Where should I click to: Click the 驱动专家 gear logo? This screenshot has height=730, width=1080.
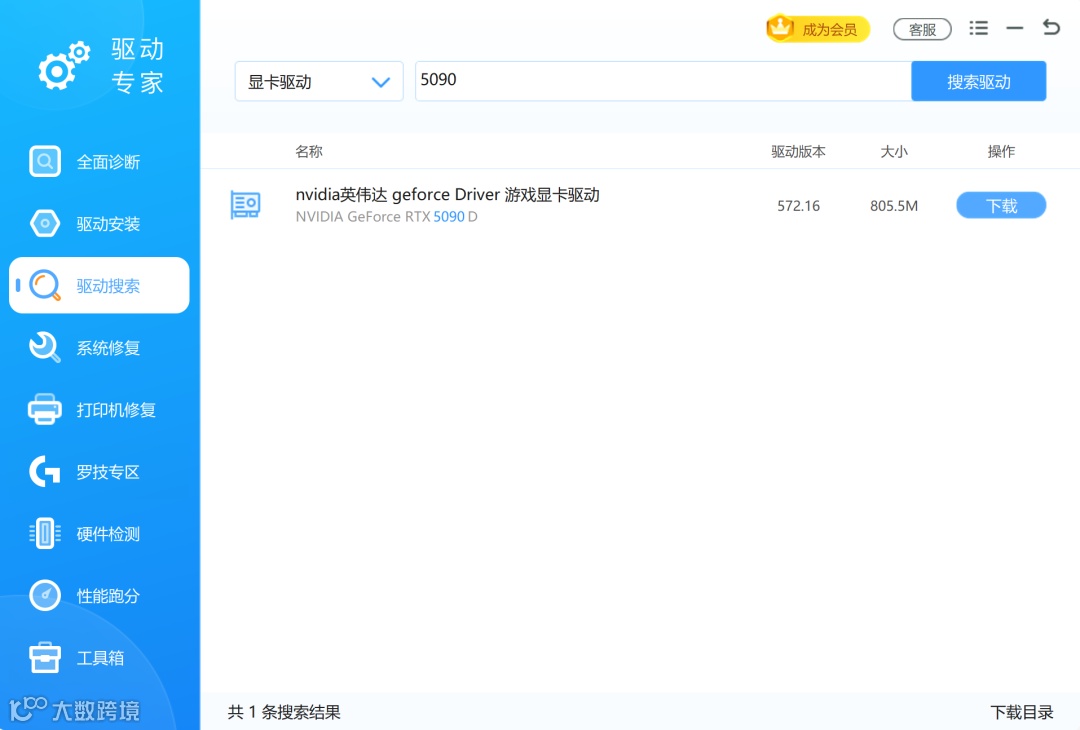[64, 65]
